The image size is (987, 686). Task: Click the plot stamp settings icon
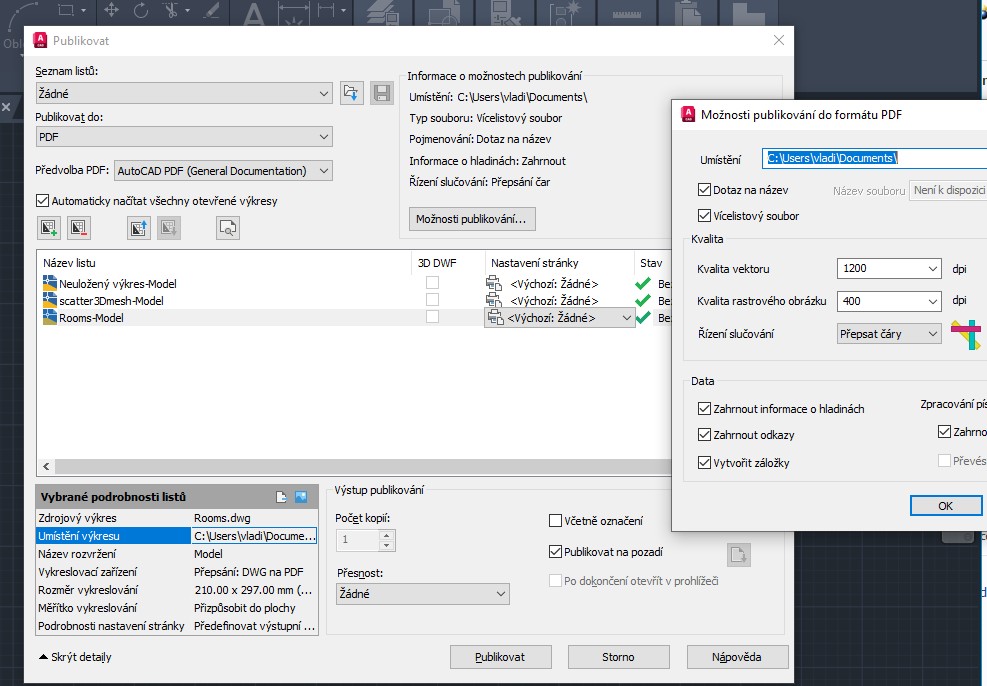739,555
